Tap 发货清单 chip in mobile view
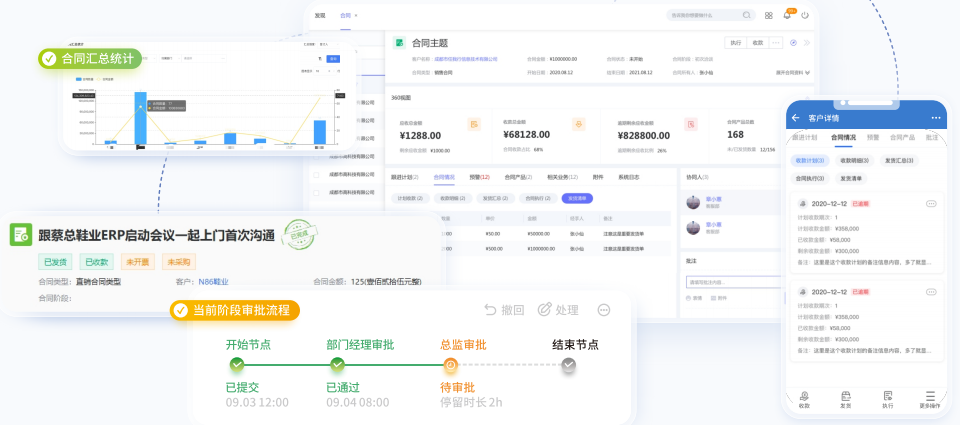Image resolution: width=960 pixels, height=425 pixels. 852,179
